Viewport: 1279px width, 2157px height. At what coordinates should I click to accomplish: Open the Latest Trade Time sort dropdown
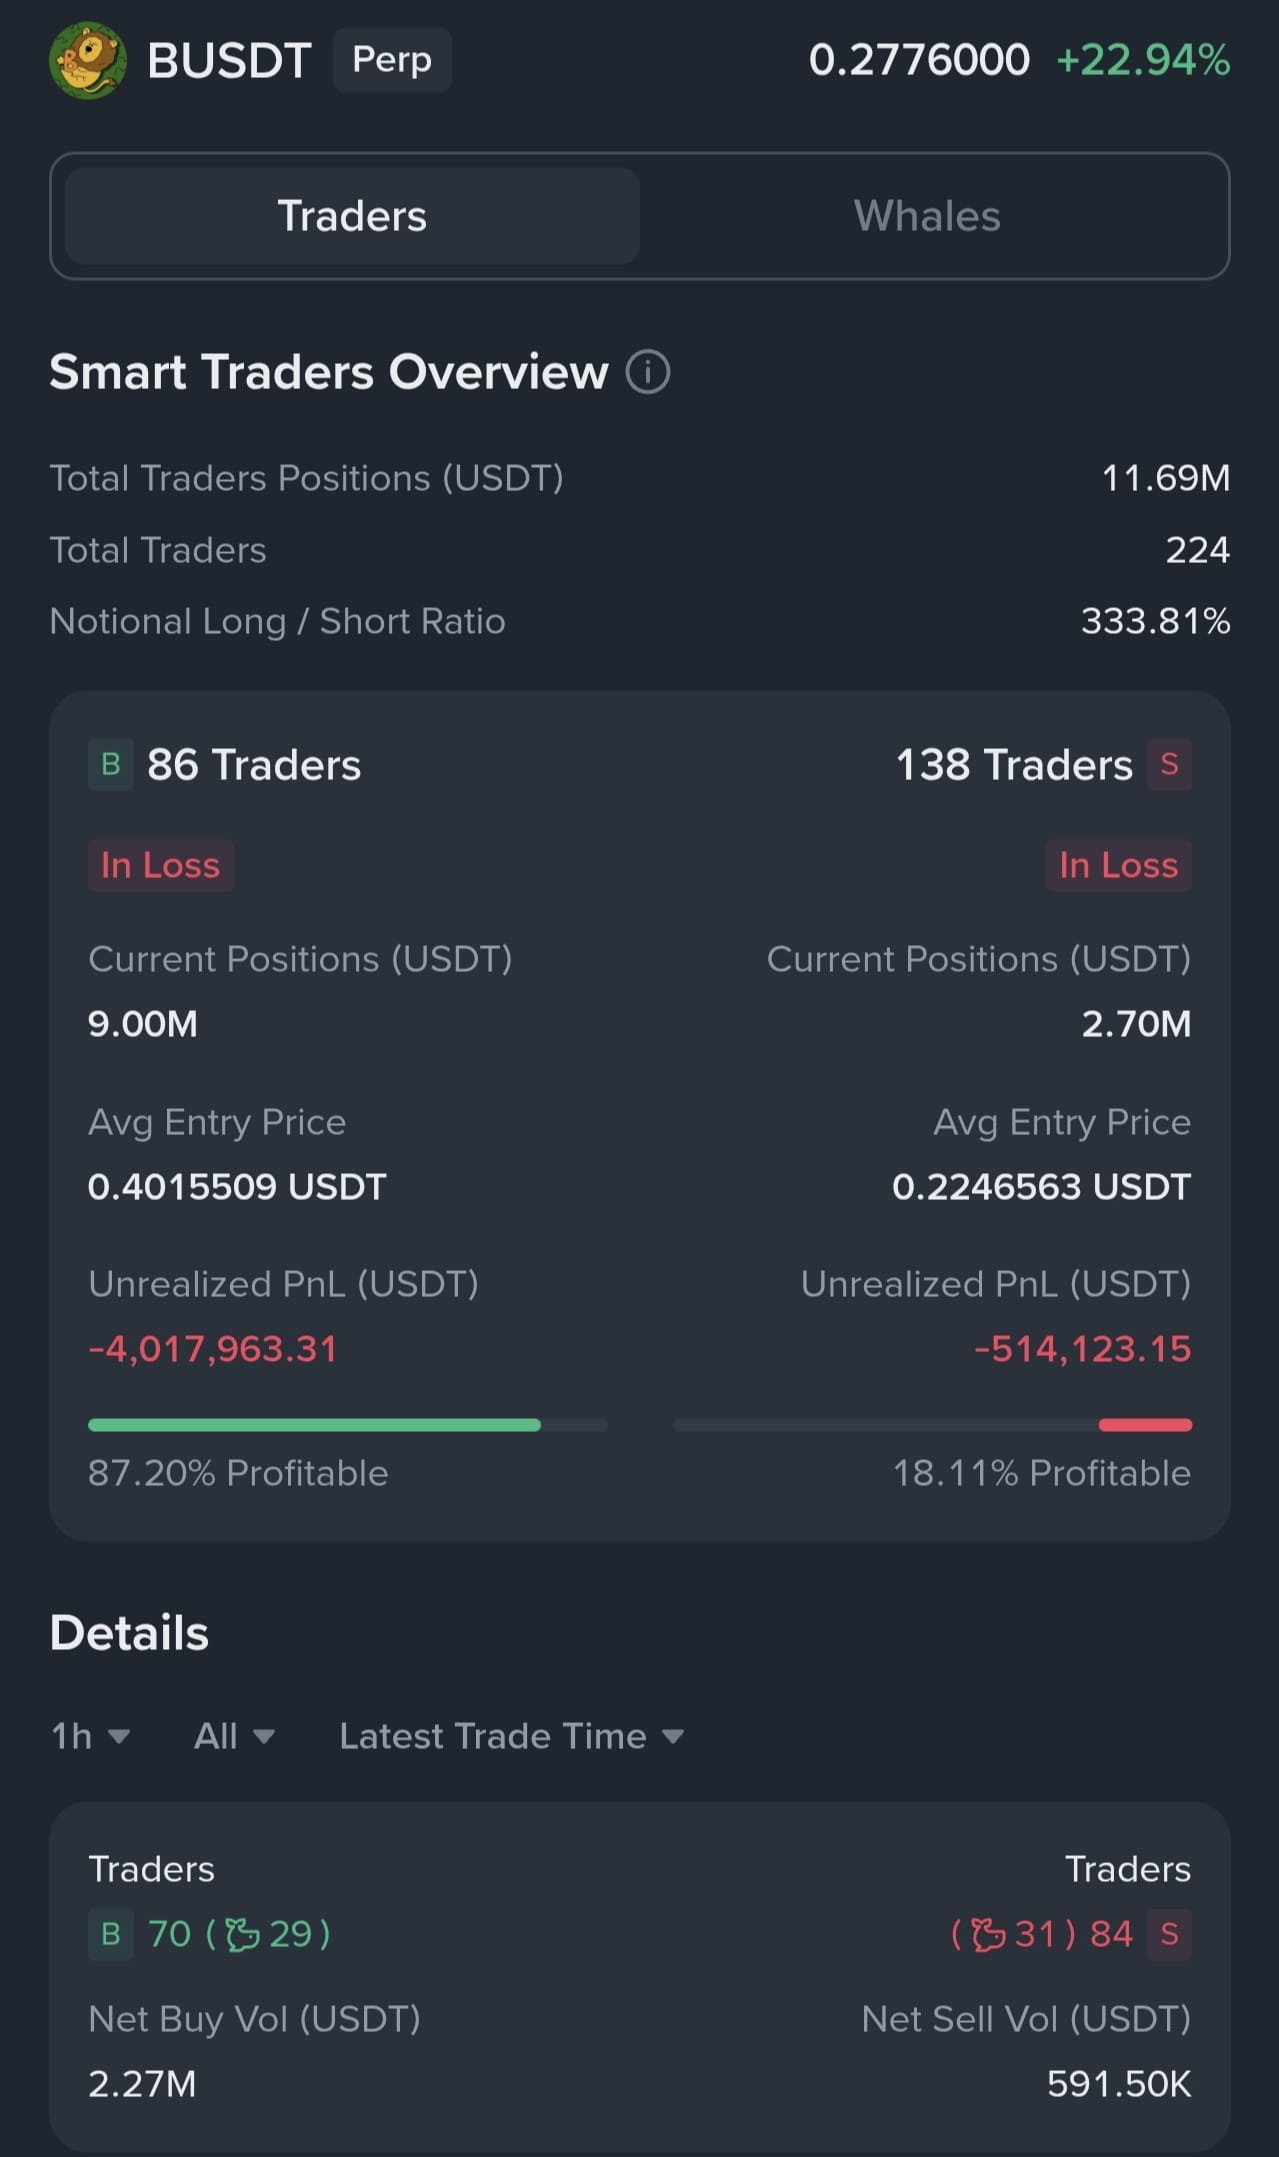click(511, 1736)
